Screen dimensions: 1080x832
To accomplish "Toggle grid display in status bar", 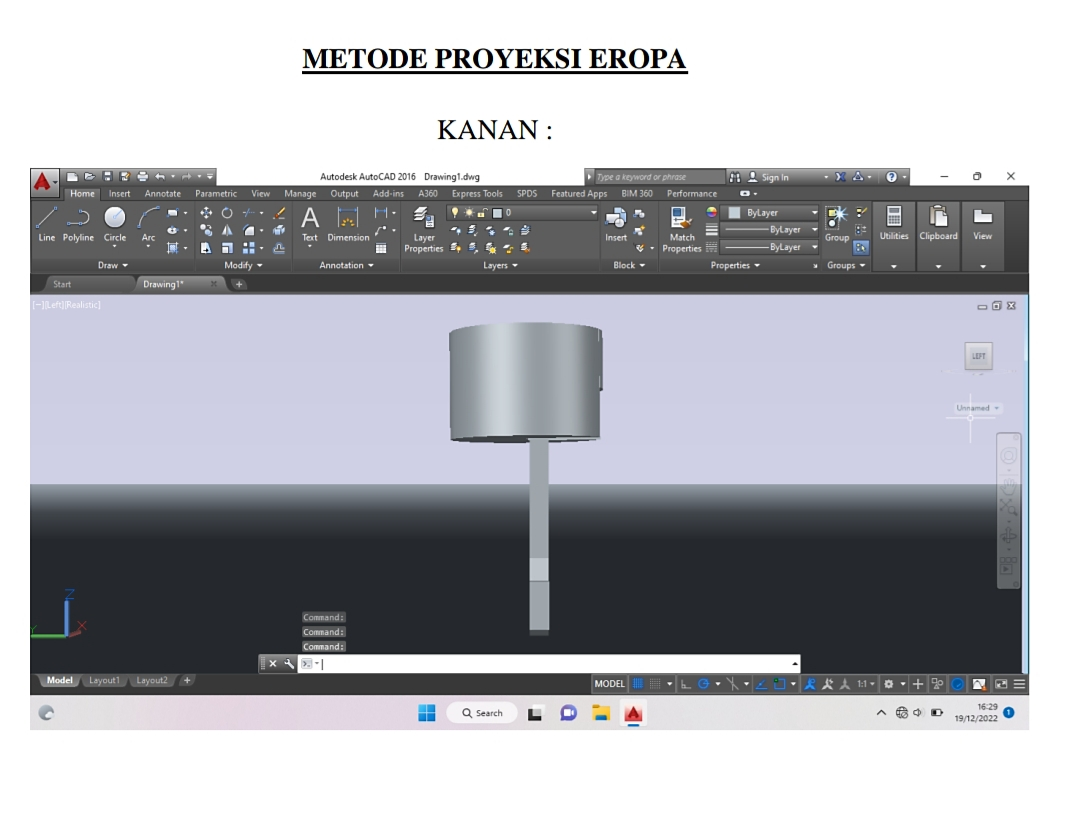I will [x=638, y=684].
